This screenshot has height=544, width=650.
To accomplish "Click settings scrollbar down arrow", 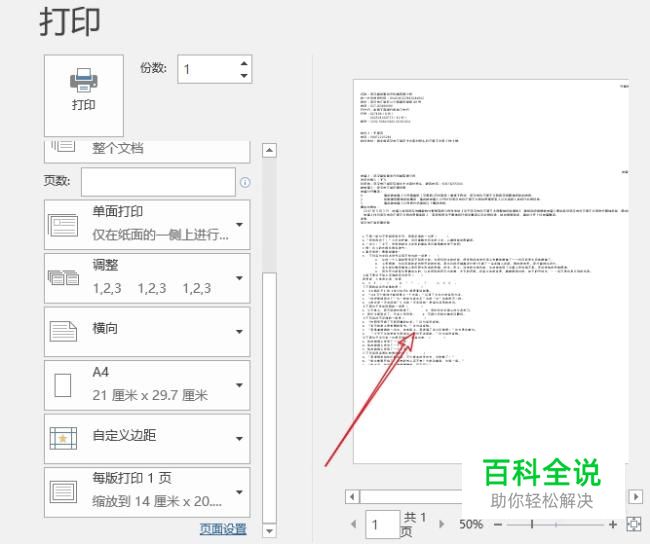I will [x=269, y=531].
